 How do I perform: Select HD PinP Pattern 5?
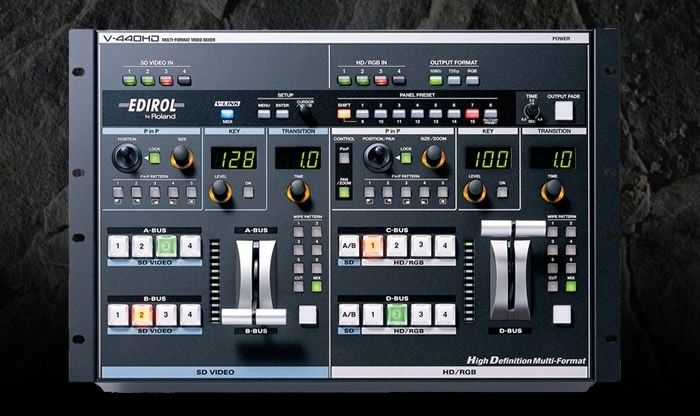[x=442, y=193]
